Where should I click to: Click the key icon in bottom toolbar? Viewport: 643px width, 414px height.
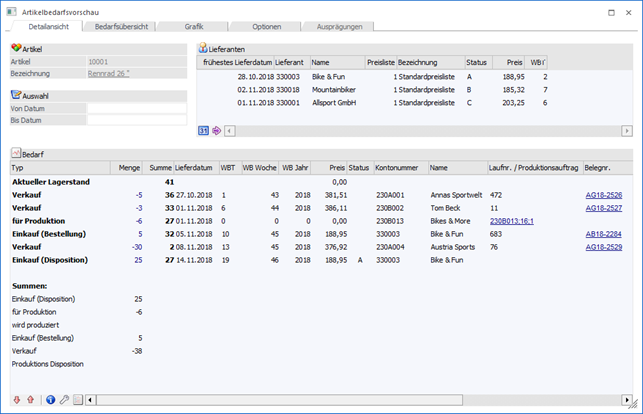click(x=64, y=400)
